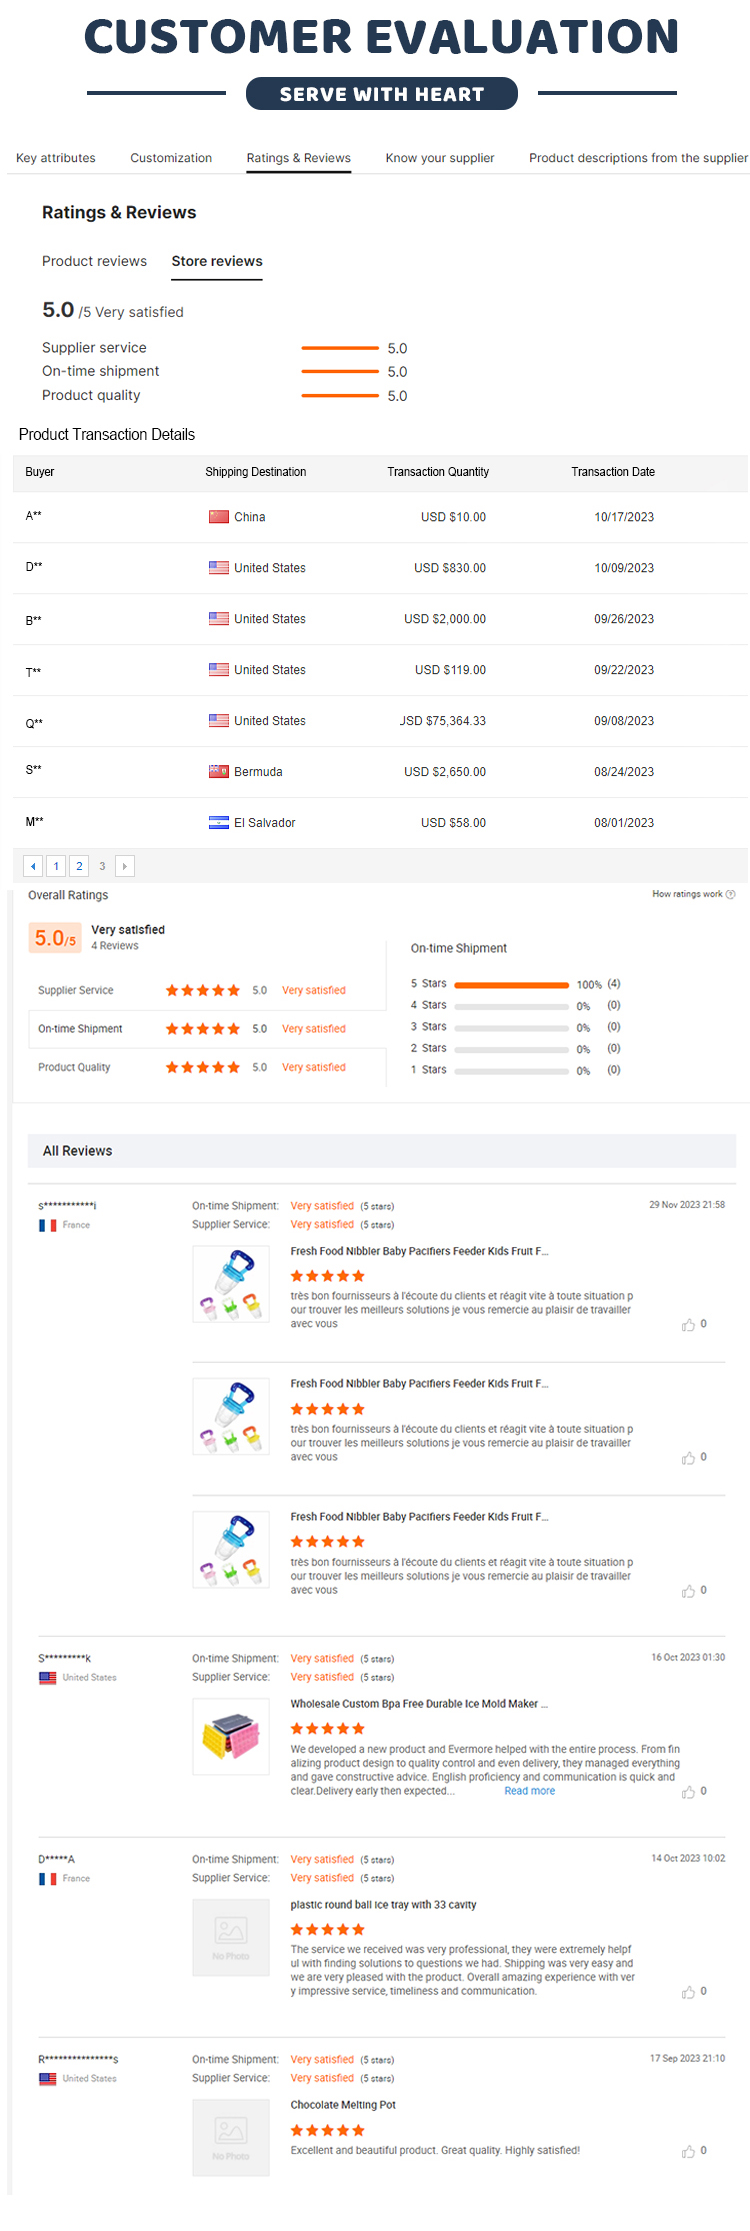Select the Customization tab

pos(171,158)
